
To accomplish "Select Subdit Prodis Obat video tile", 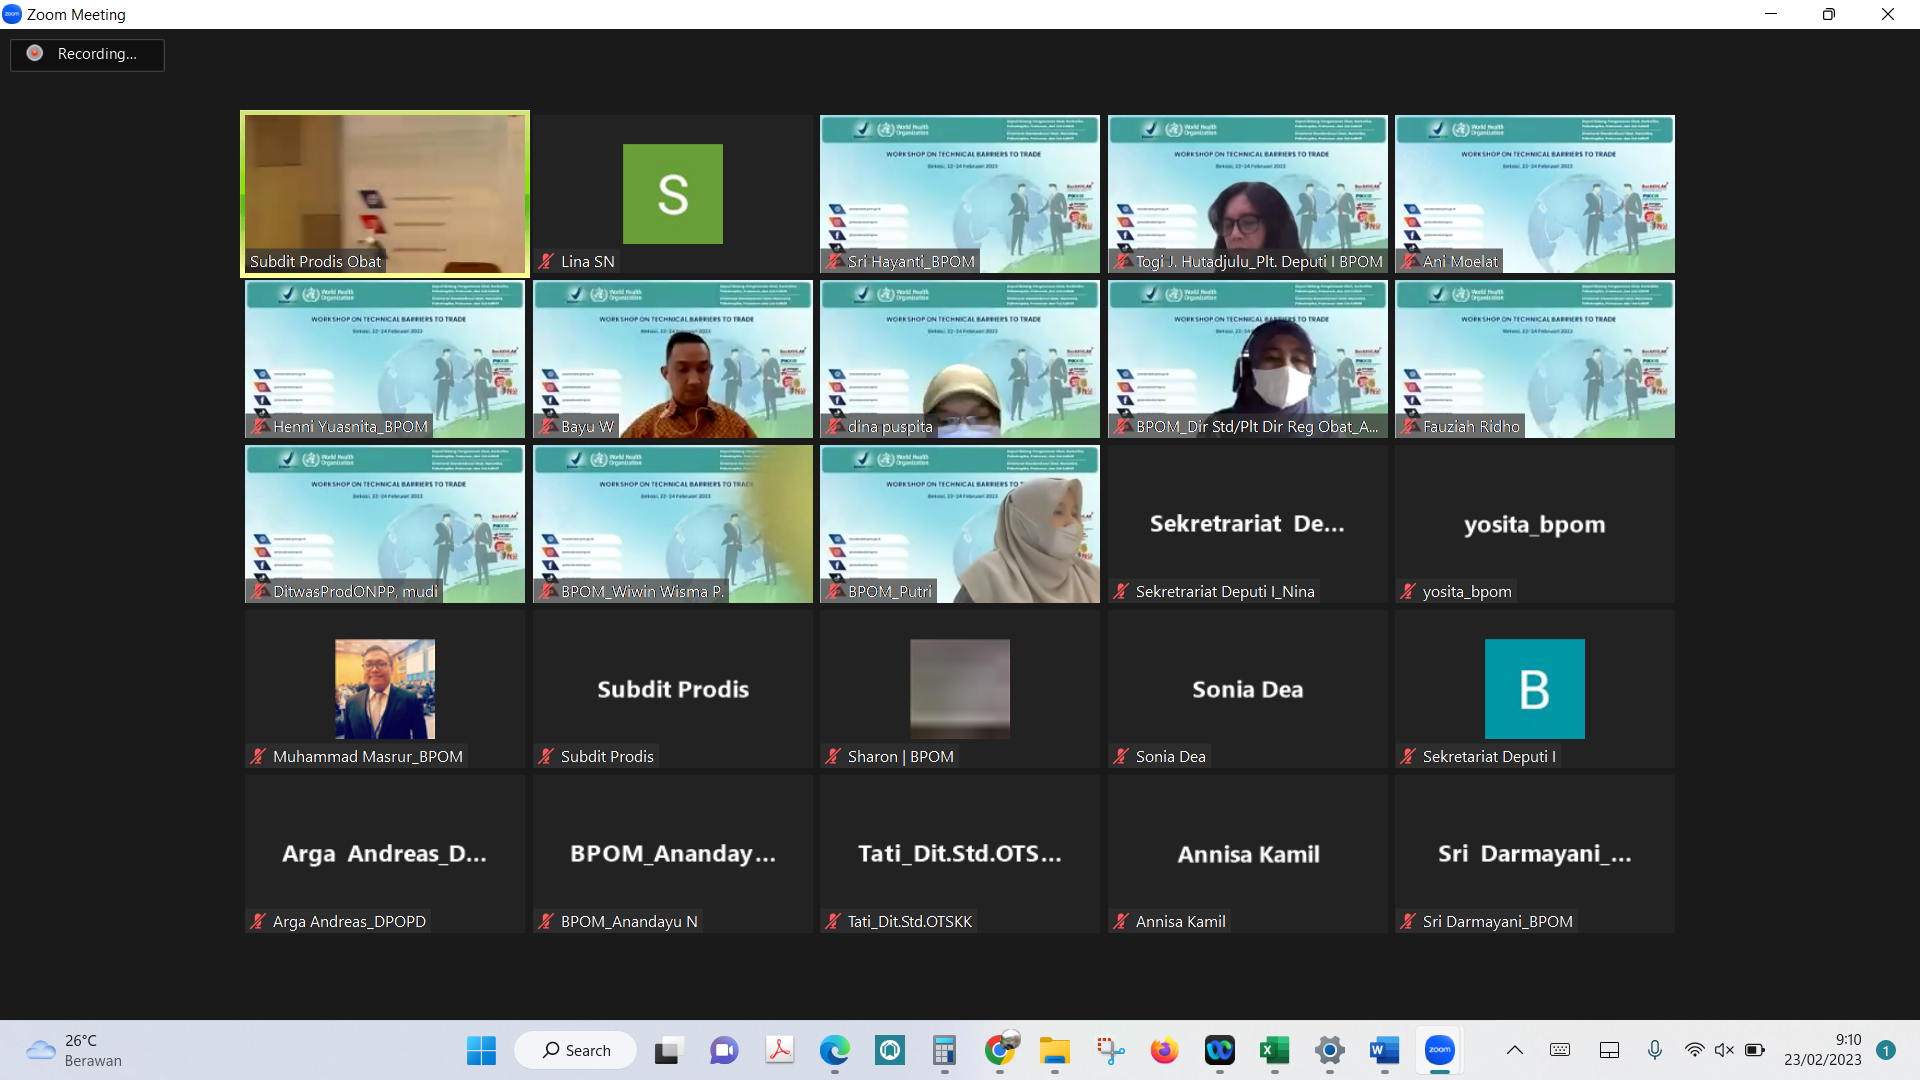I will point(385,193).
